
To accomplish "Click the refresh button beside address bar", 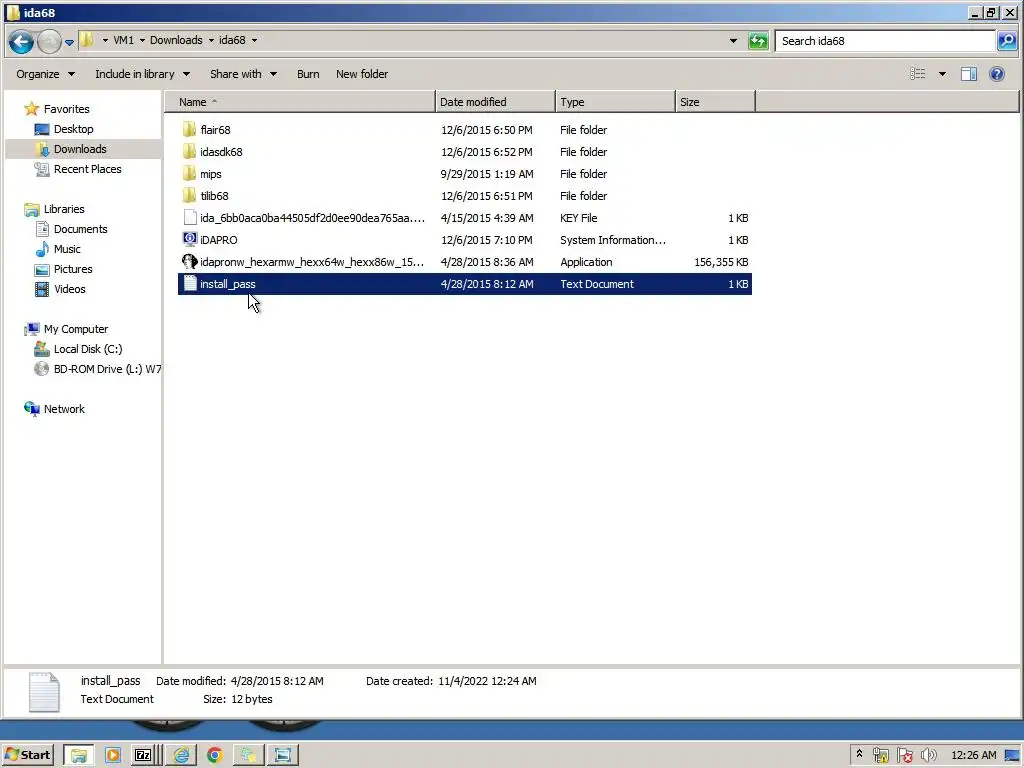I will (758, 40).
